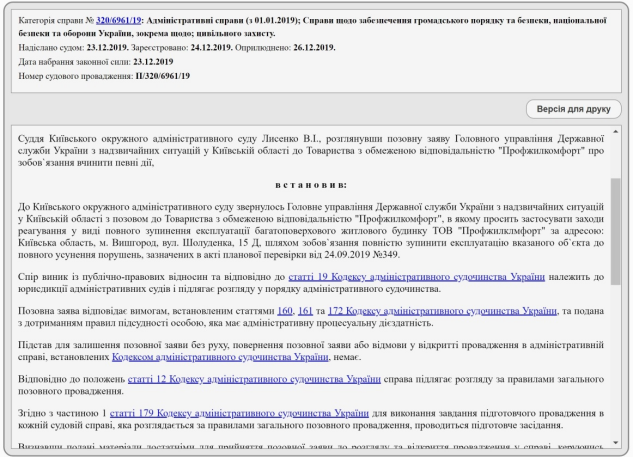Open the статті 19 Кодексу адміністративного судочинства link
The width and height of the screenshot is (634, 458).
(416, 277)
